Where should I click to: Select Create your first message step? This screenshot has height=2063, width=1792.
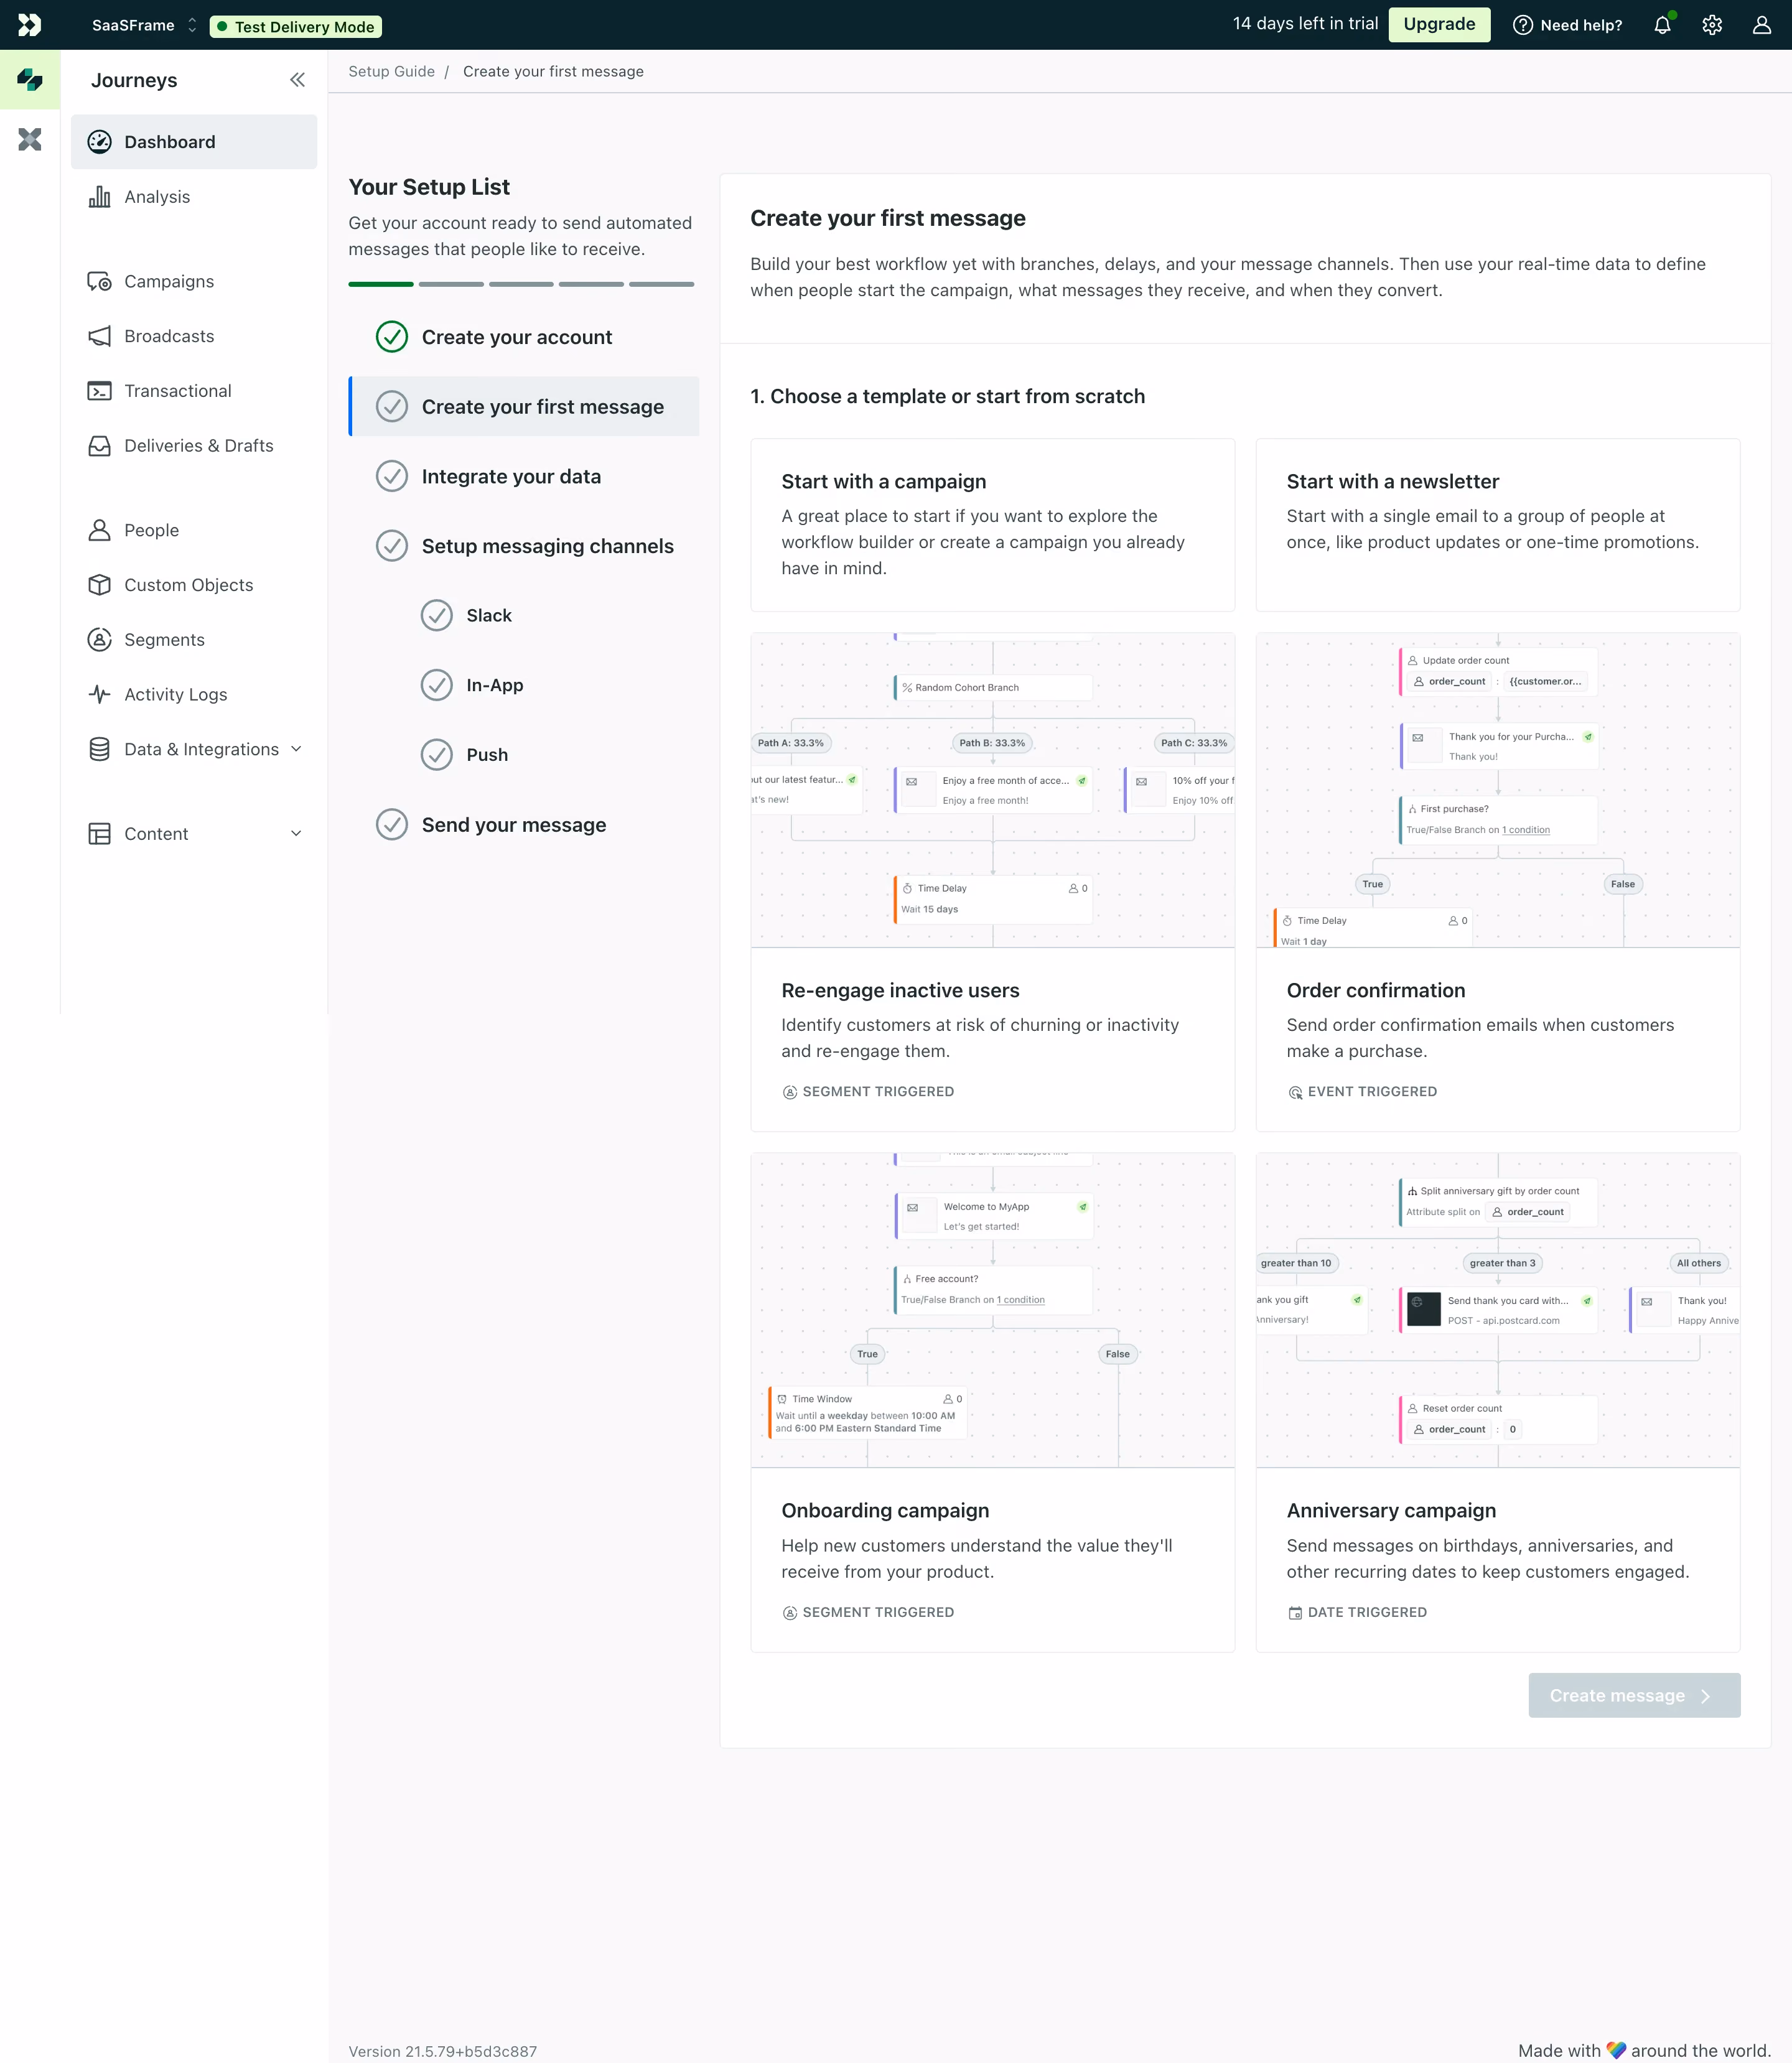click(524, 407)
